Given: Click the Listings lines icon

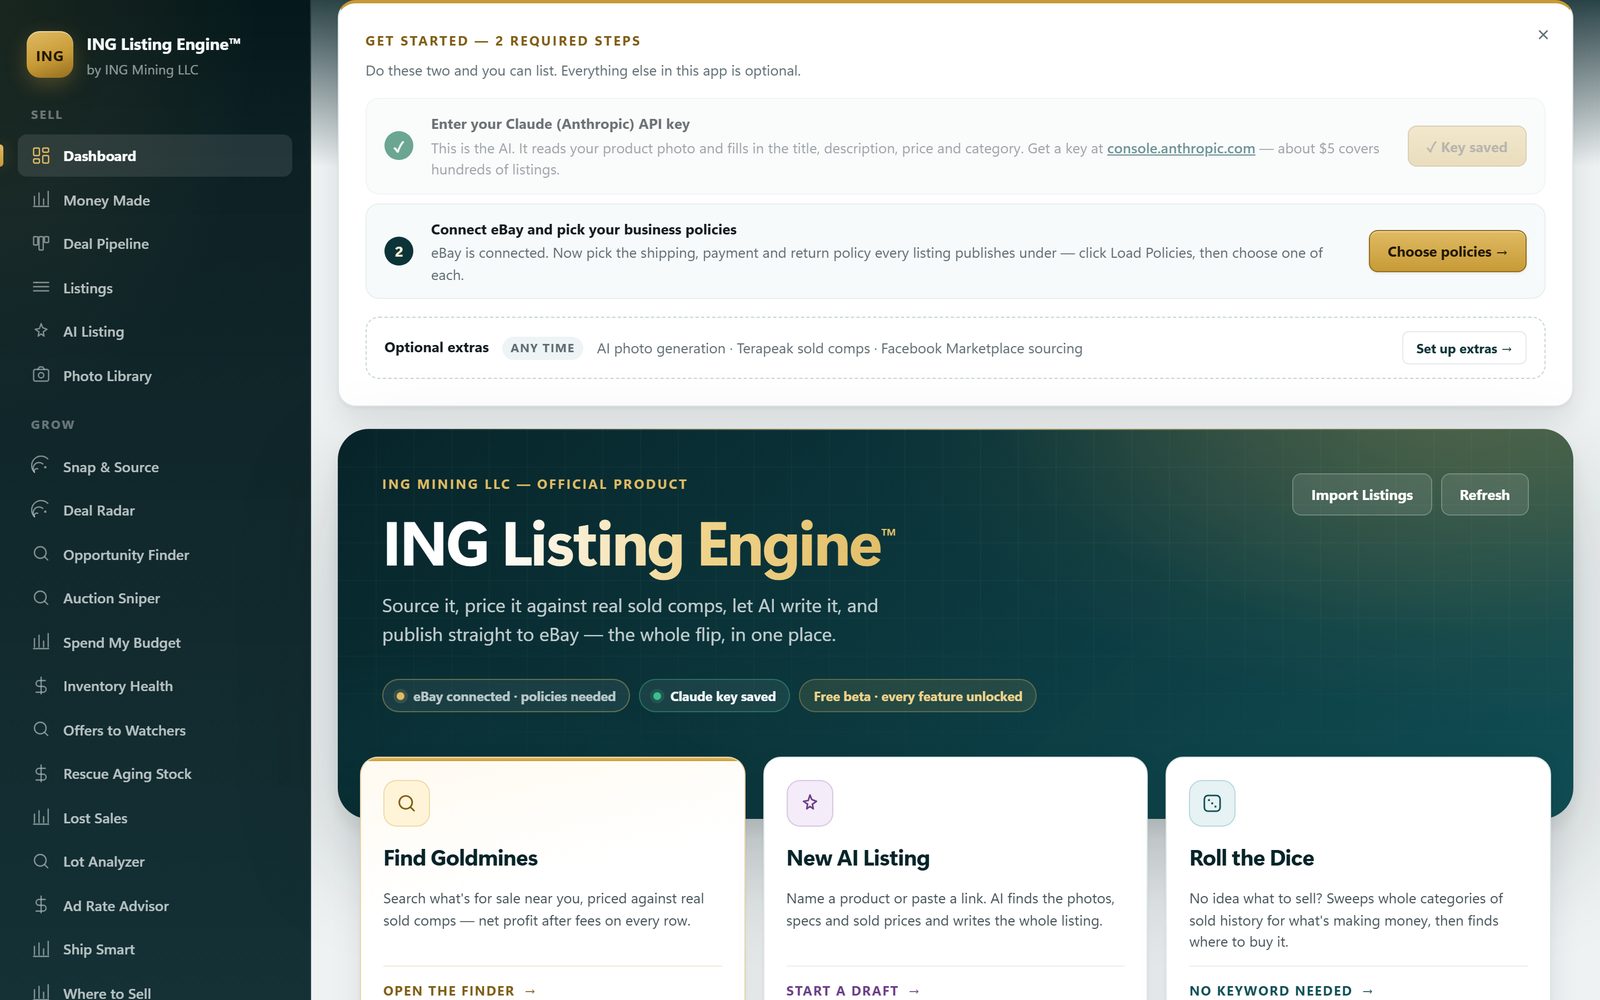Looking at the screenshot, I should click(41, 287).
